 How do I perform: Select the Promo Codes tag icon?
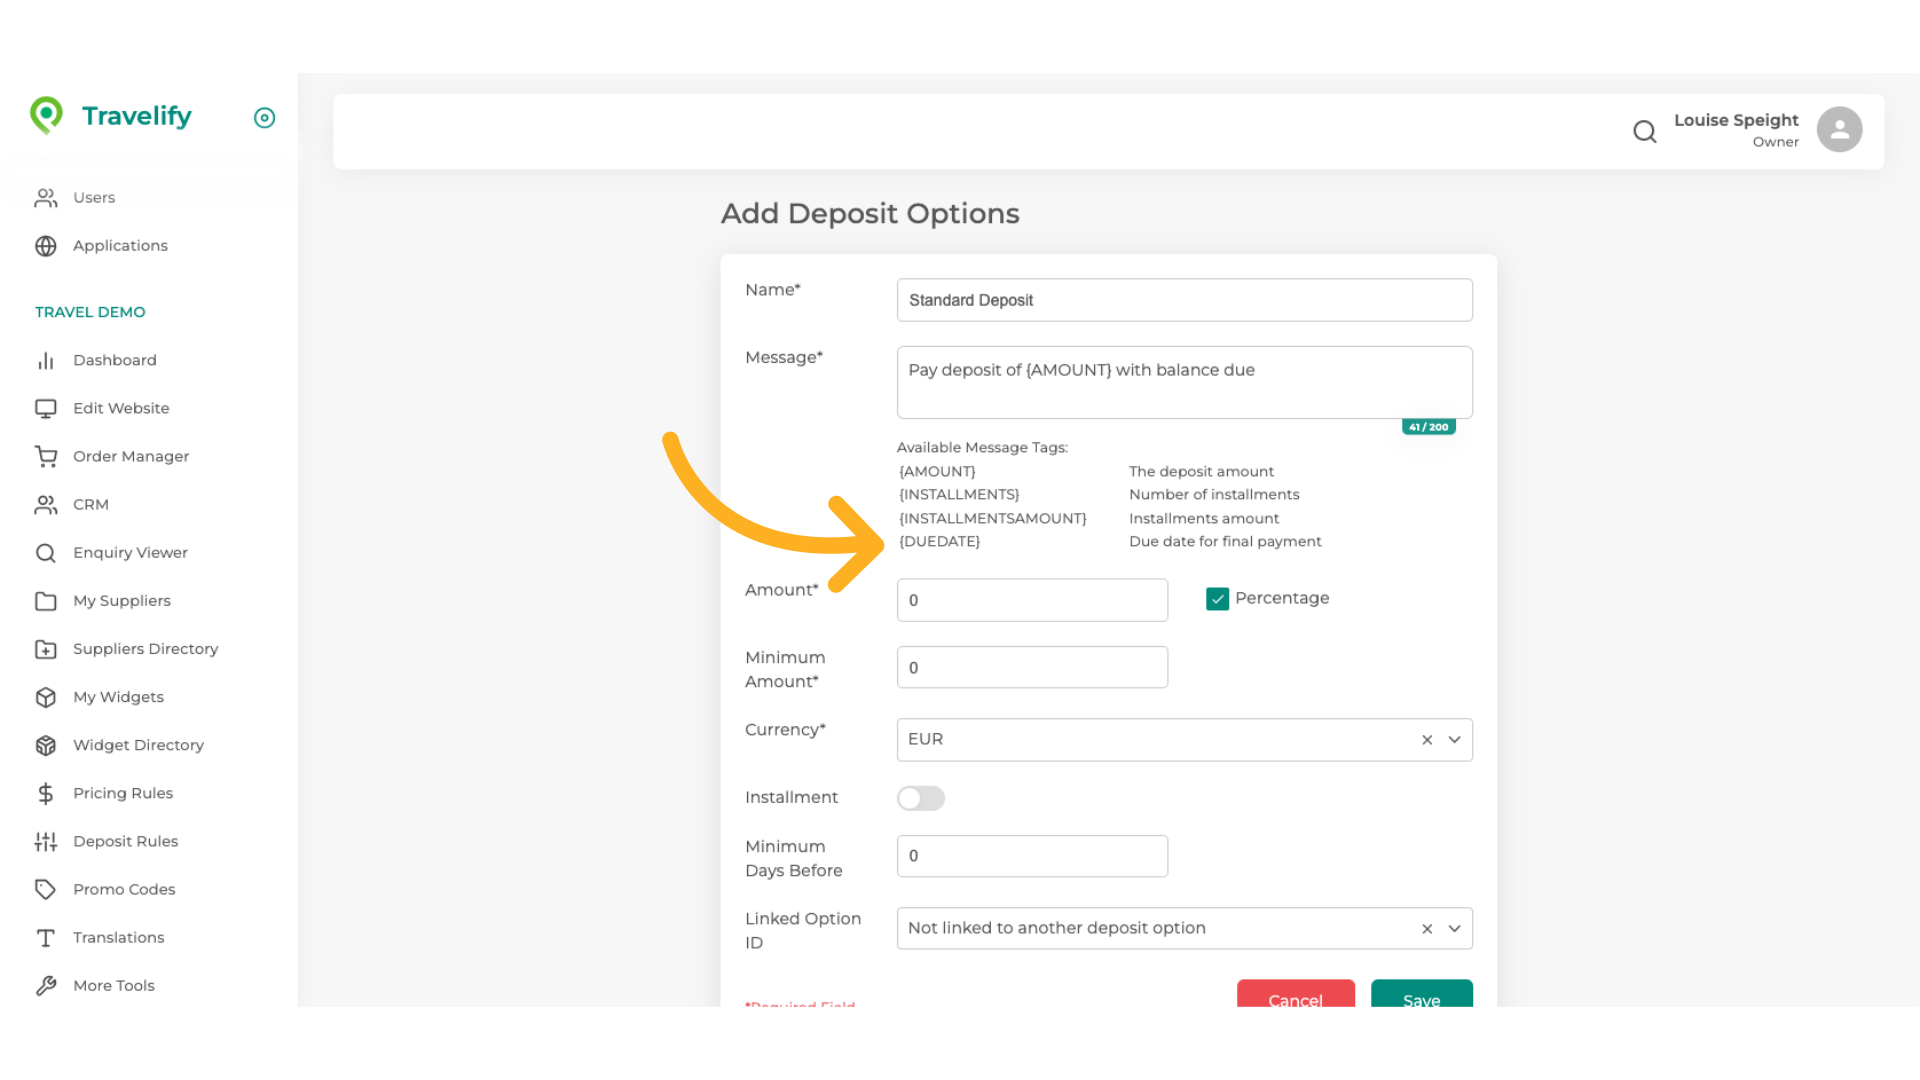click(x=46, y=889)
